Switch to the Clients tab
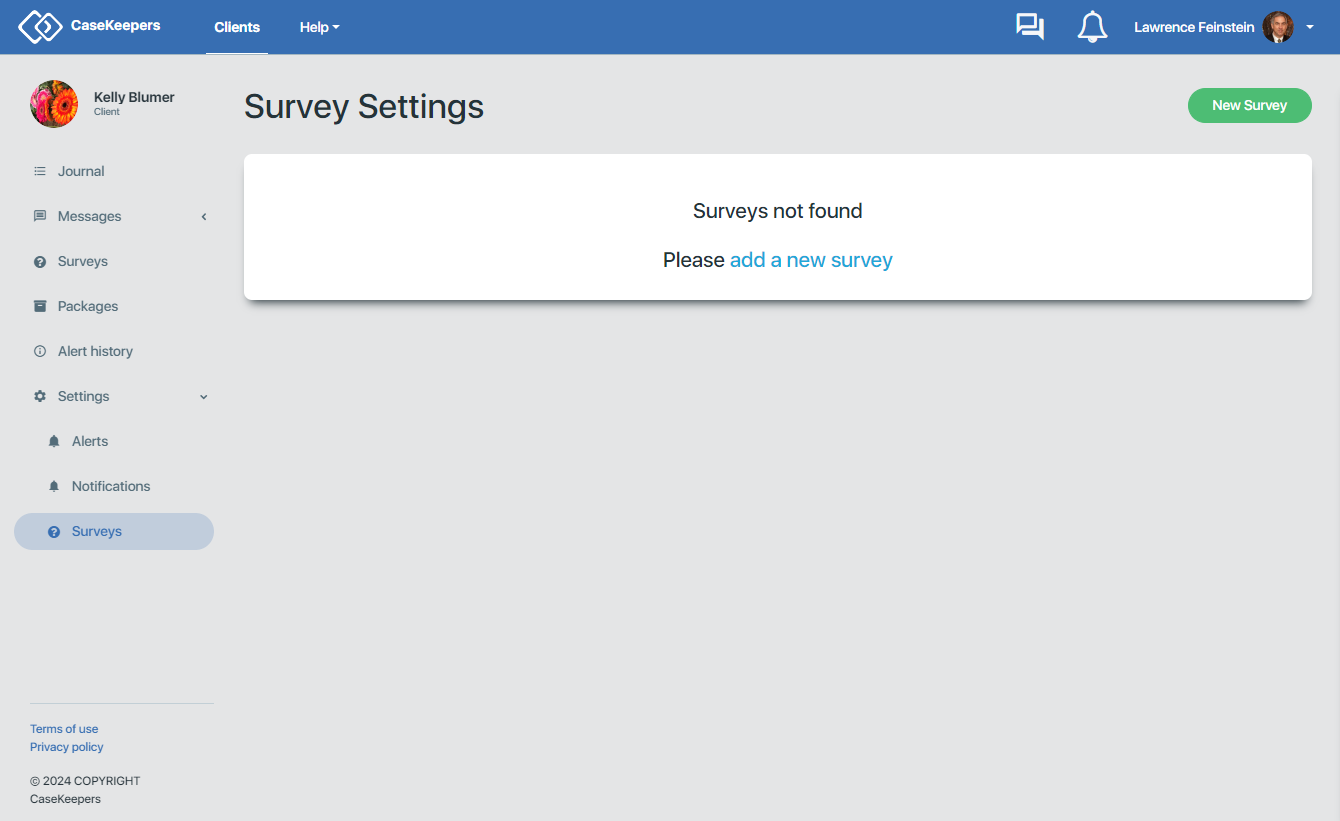The image size is (1340, 821). coord(237,27)
